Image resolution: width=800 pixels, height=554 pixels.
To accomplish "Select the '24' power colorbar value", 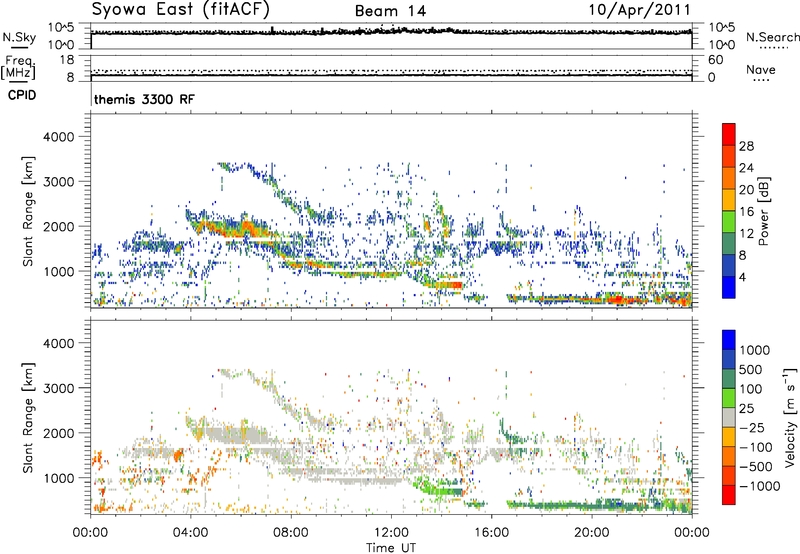I will click(746, 168).
